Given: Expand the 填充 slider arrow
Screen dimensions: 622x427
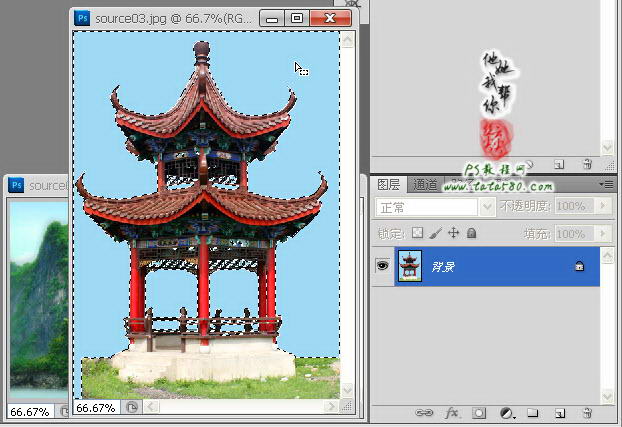Looking at the screenshot, I should point(603,233).
